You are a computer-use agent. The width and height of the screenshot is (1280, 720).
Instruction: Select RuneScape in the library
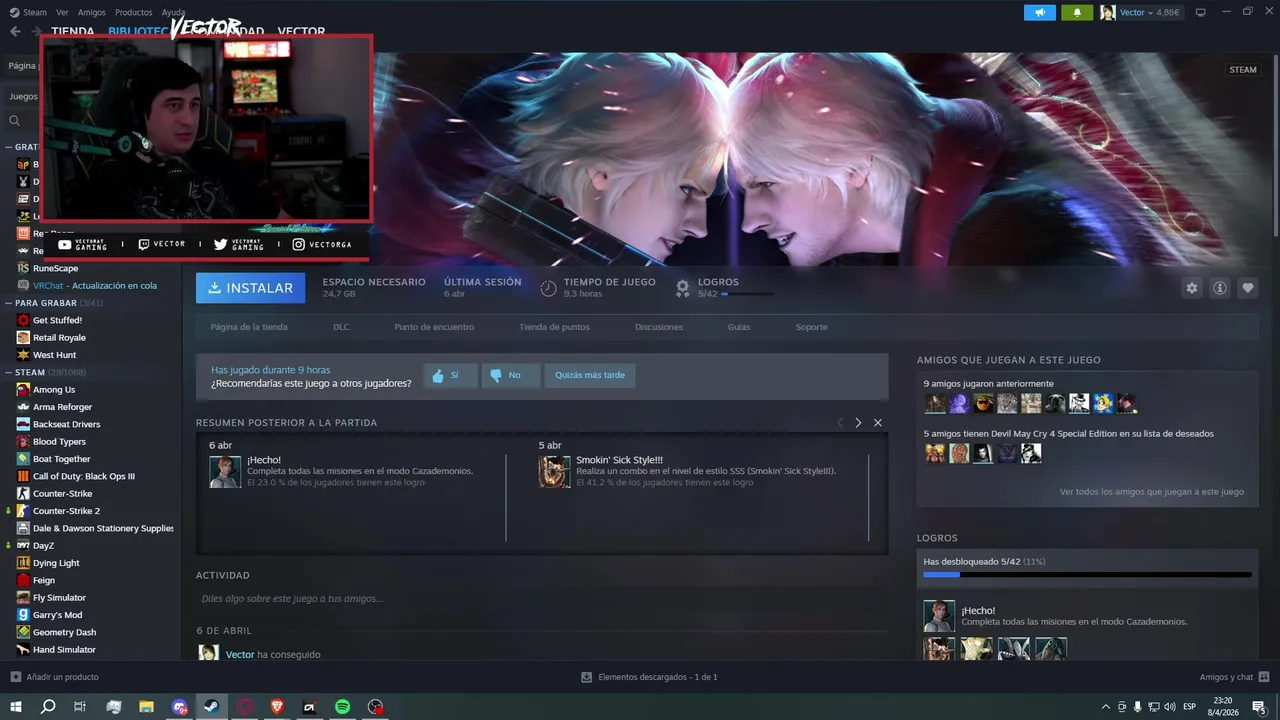tap(55, 268)
